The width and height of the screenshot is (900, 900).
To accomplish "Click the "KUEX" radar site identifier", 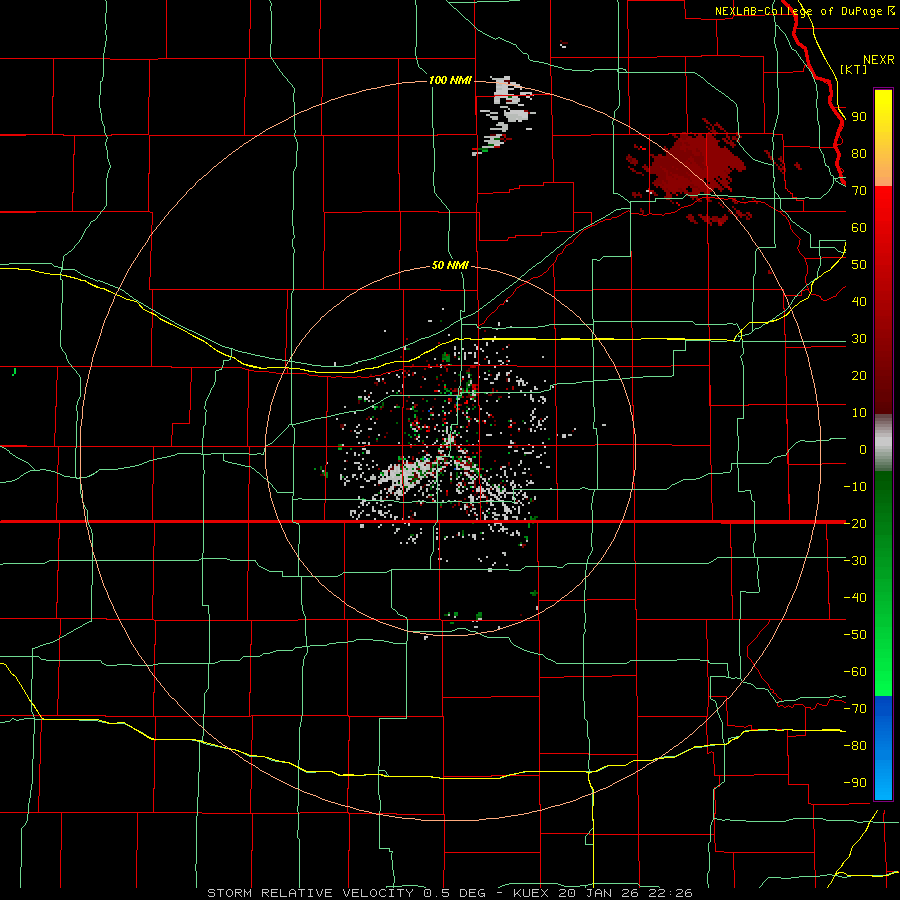I will tap(531, 893).
